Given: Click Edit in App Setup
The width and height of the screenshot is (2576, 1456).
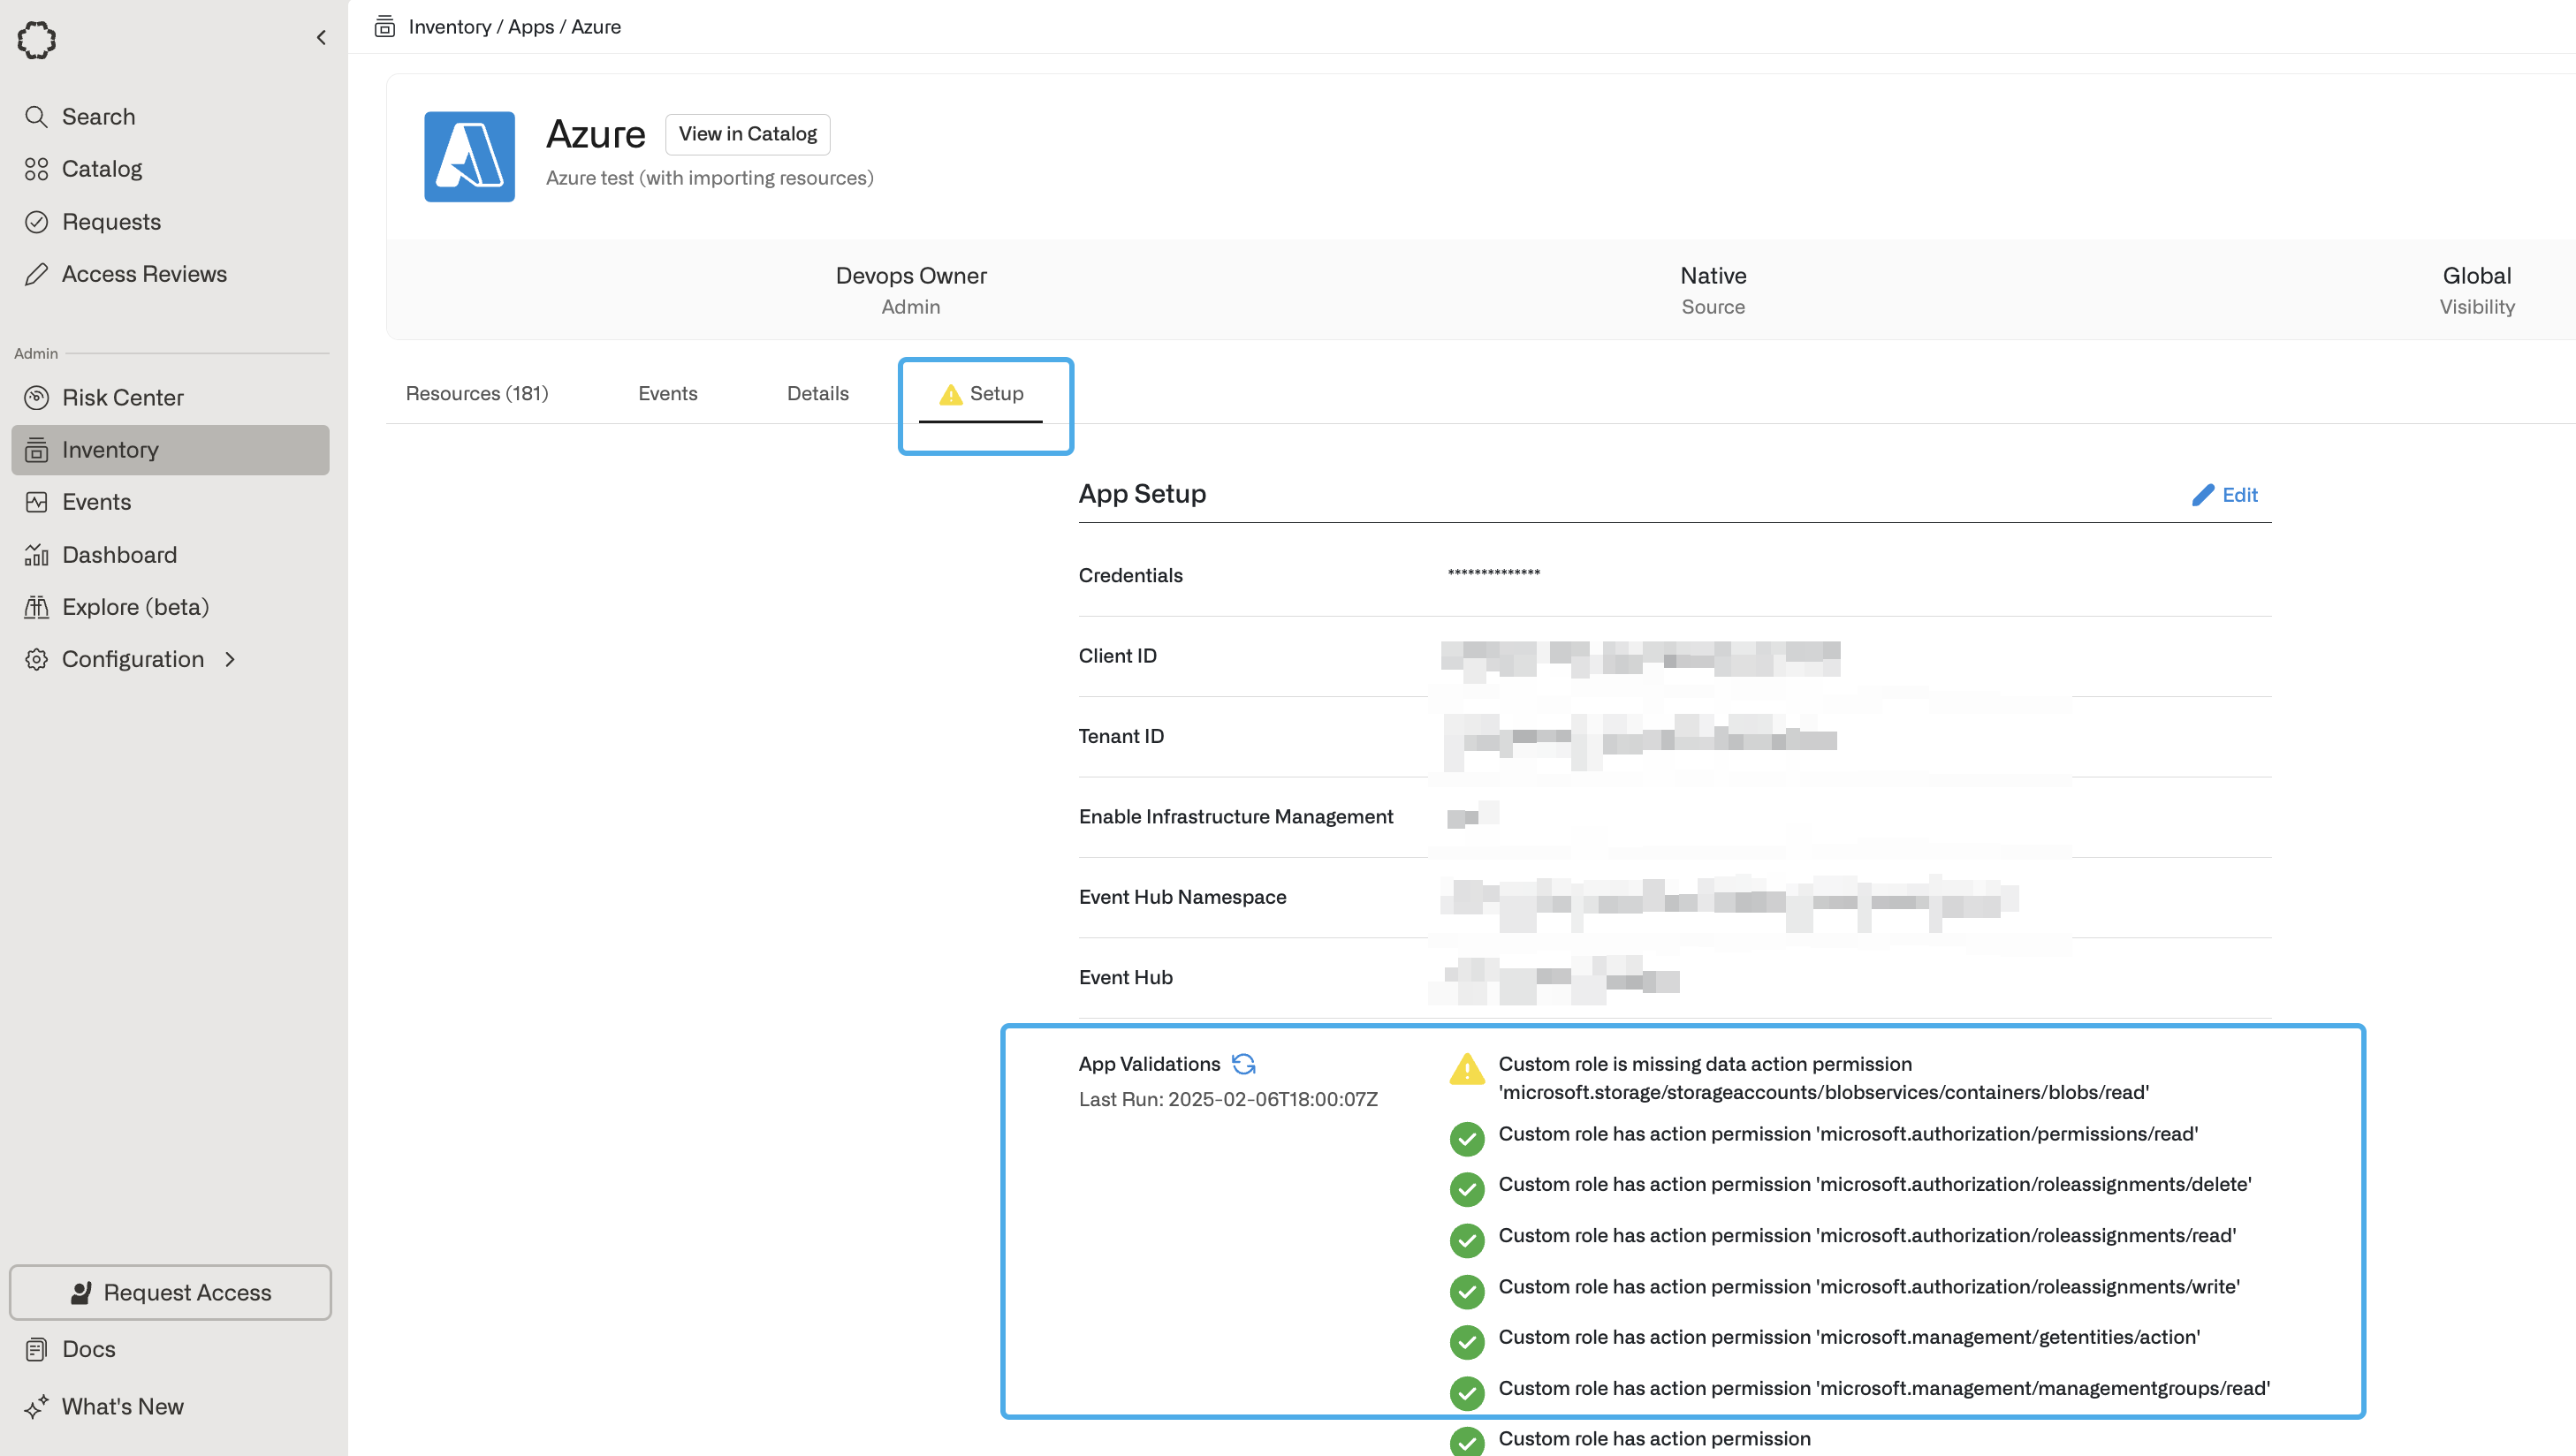Looking at the screenshot, I should (x=2225, y=495).
